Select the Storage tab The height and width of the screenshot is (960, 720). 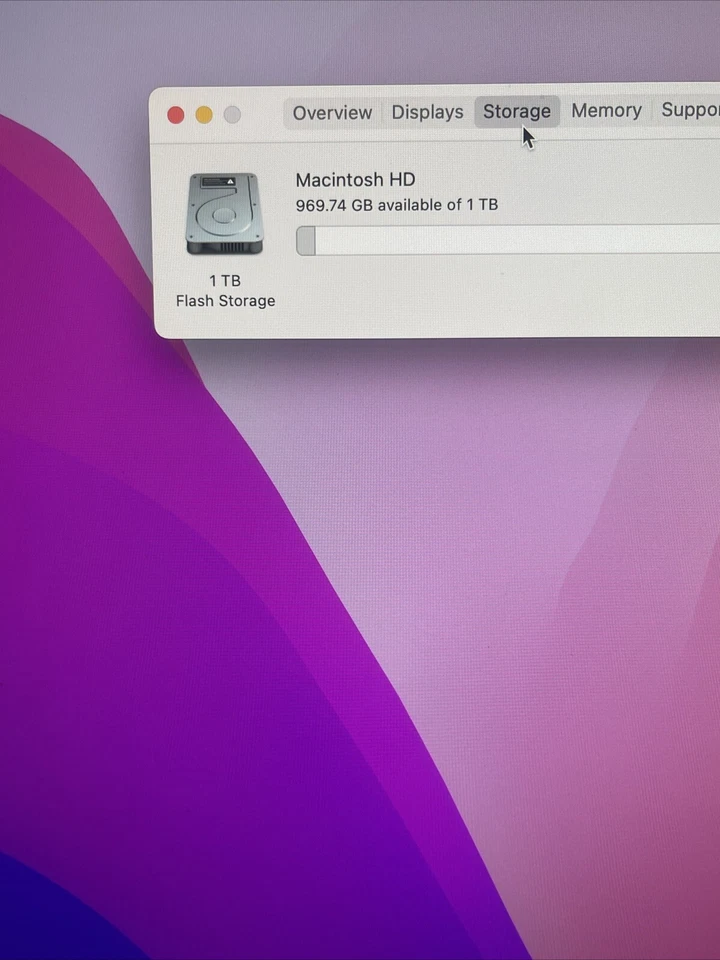(x=517, y=111)
